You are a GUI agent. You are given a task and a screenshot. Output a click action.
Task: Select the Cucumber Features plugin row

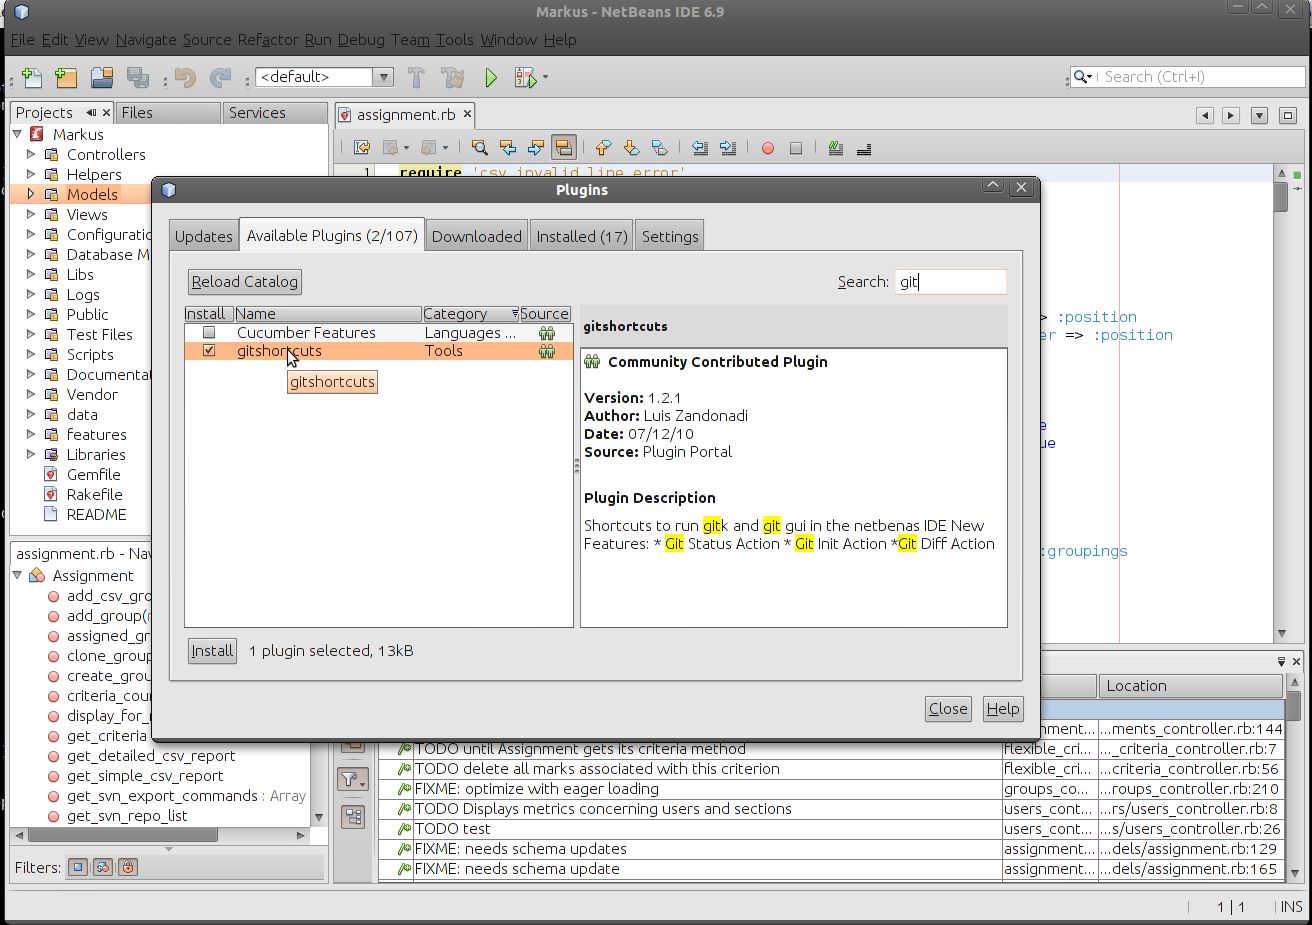(x=379, y=333)
